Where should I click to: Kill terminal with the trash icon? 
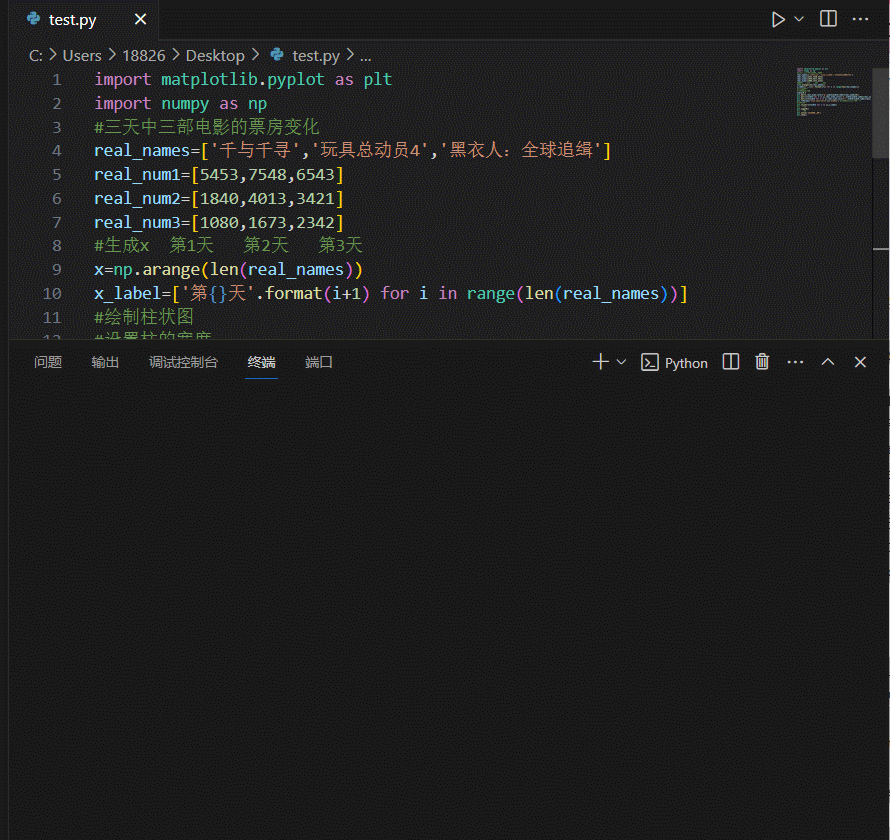point(762,362)
